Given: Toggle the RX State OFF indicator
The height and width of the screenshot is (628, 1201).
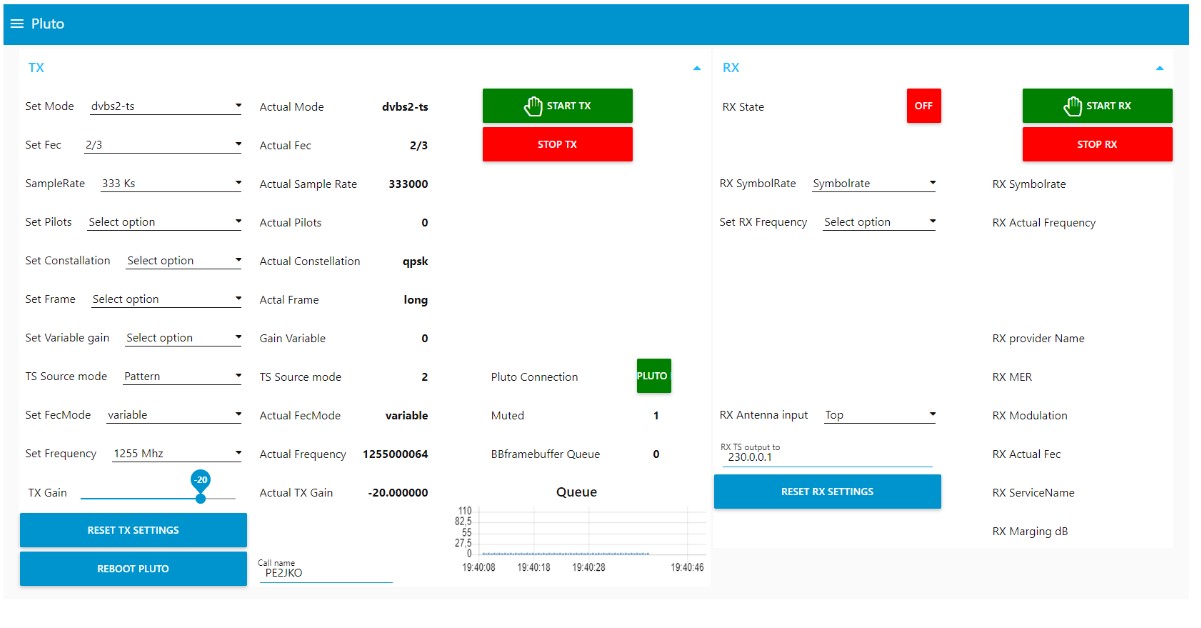Looking at the screenshot, I should pyautogui.click(x=924, y=106).
